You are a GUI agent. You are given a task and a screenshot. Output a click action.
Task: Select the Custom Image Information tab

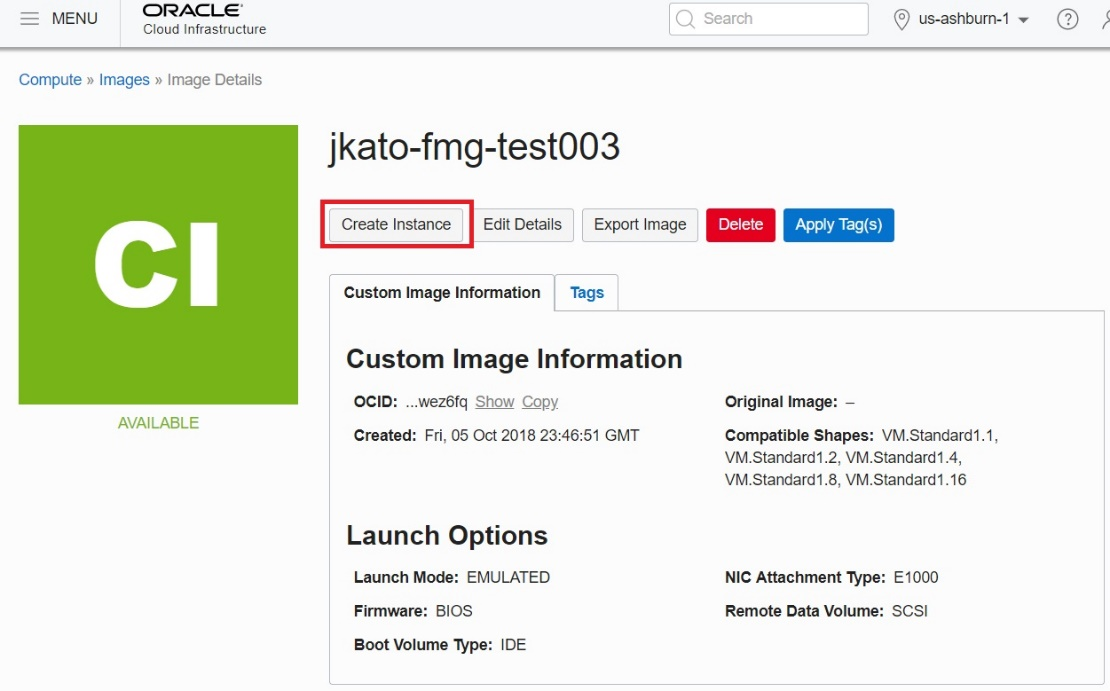441,293
